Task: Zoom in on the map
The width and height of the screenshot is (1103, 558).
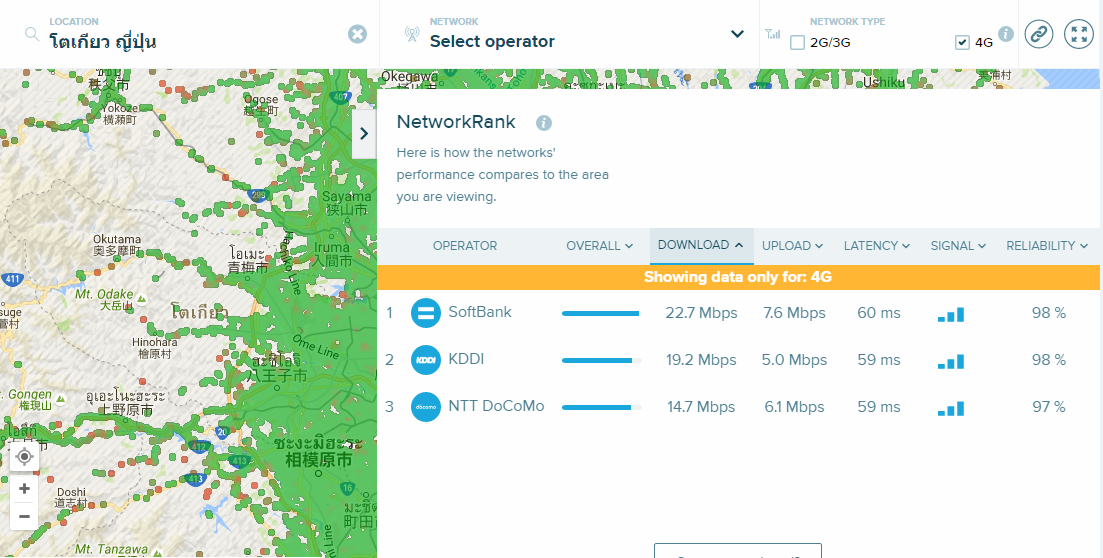Action: pyautogui.click(x=25, y=488)
